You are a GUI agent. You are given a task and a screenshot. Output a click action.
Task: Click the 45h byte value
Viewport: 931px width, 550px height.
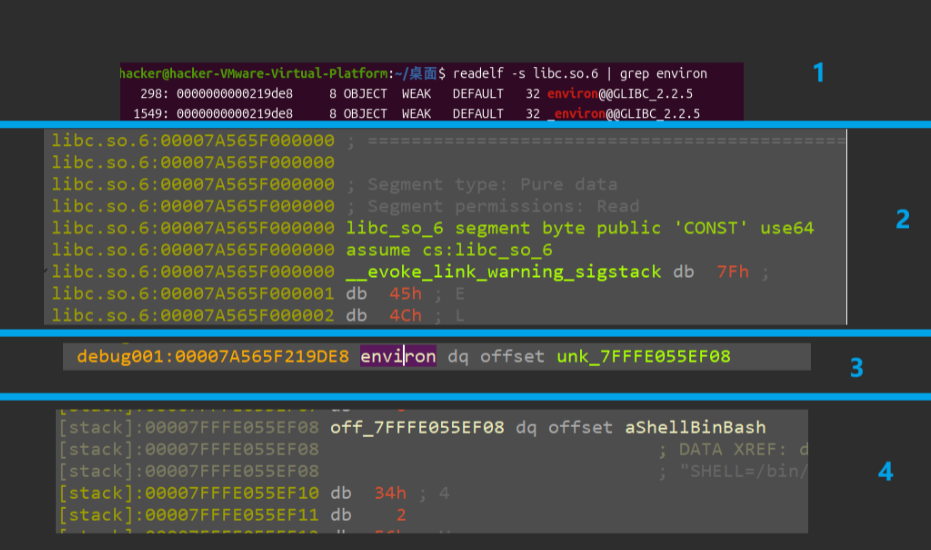[406, 293]
